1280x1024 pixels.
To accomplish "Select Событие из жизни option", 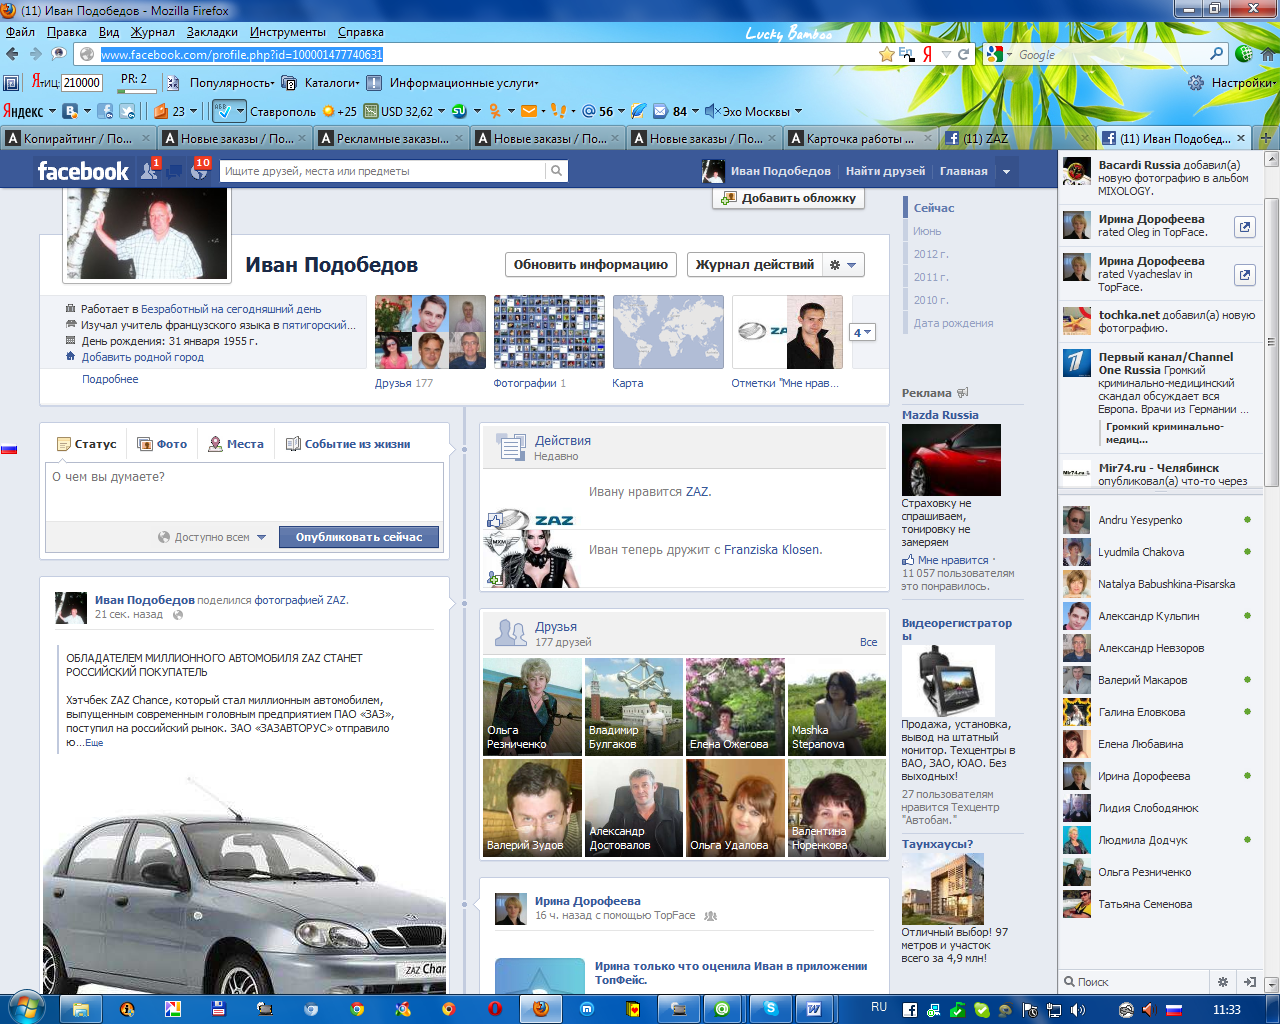I will pos(348,444).
